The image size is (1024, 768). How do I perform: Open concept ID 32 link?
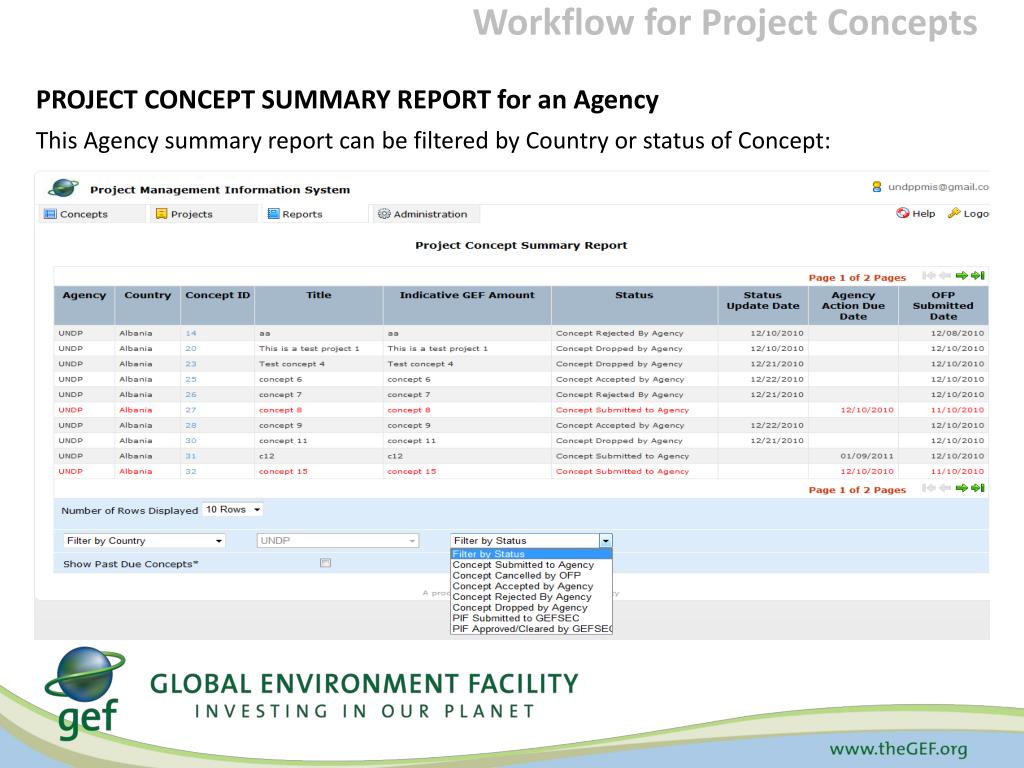click(x=191, y=472)
